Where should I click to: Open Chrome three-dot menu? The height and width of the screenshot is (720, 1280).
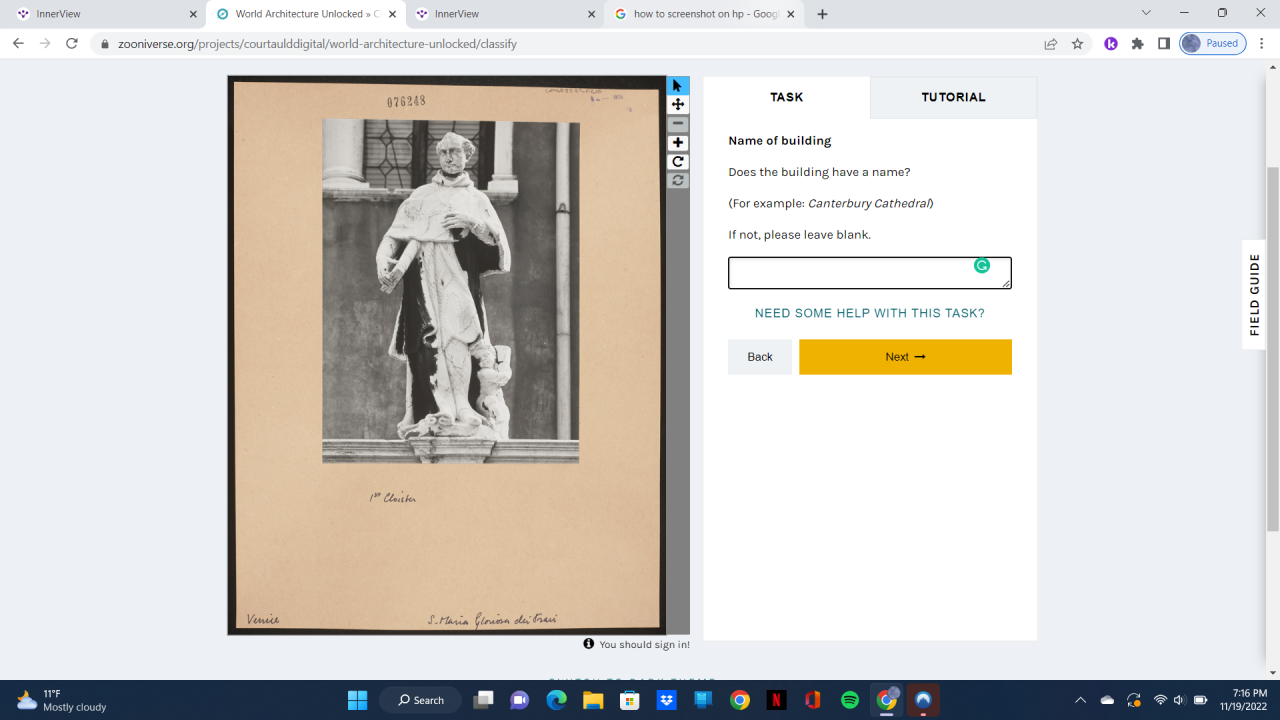tap(1262, 44)
